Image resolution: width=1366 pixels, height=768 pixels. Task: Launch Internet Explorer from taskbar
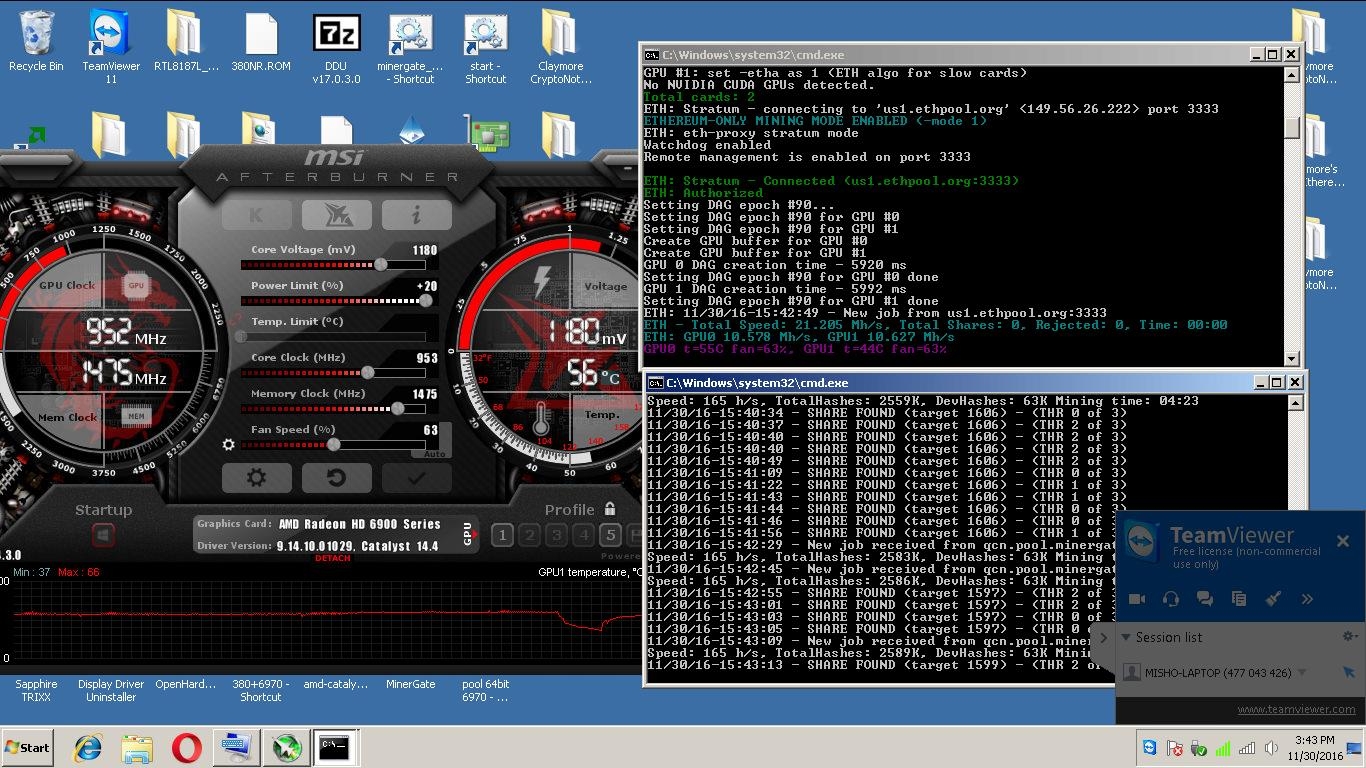pos(89,747)
